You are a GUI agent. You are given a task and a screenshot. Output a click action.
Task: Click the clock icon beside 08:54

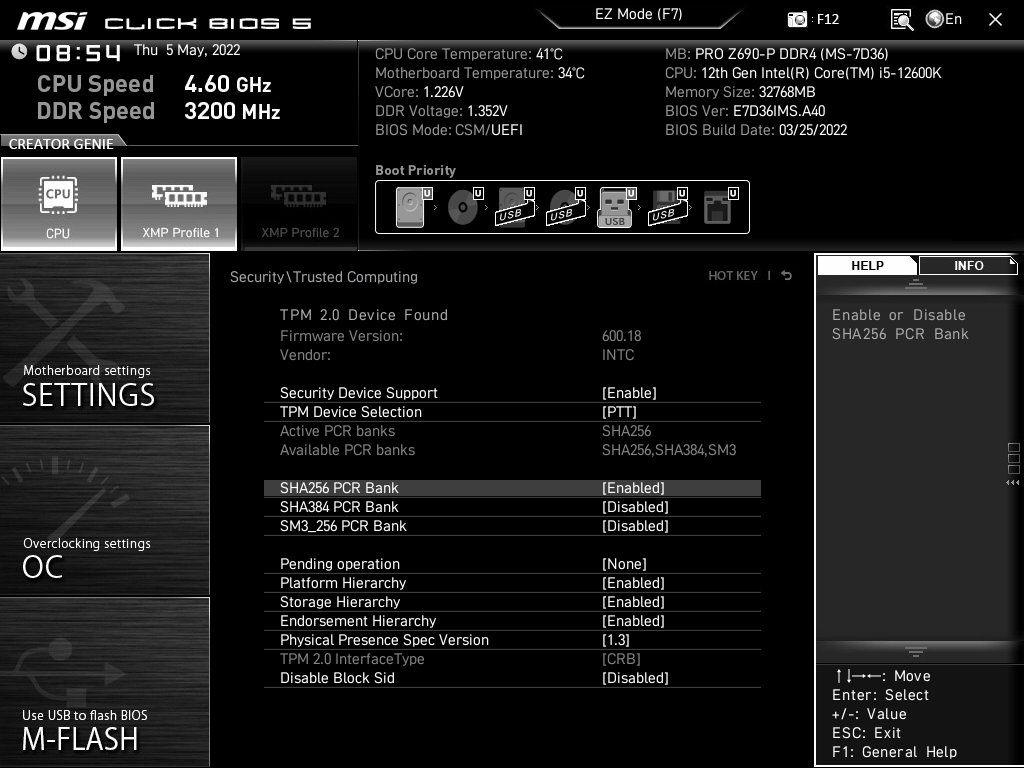point(19,52)
